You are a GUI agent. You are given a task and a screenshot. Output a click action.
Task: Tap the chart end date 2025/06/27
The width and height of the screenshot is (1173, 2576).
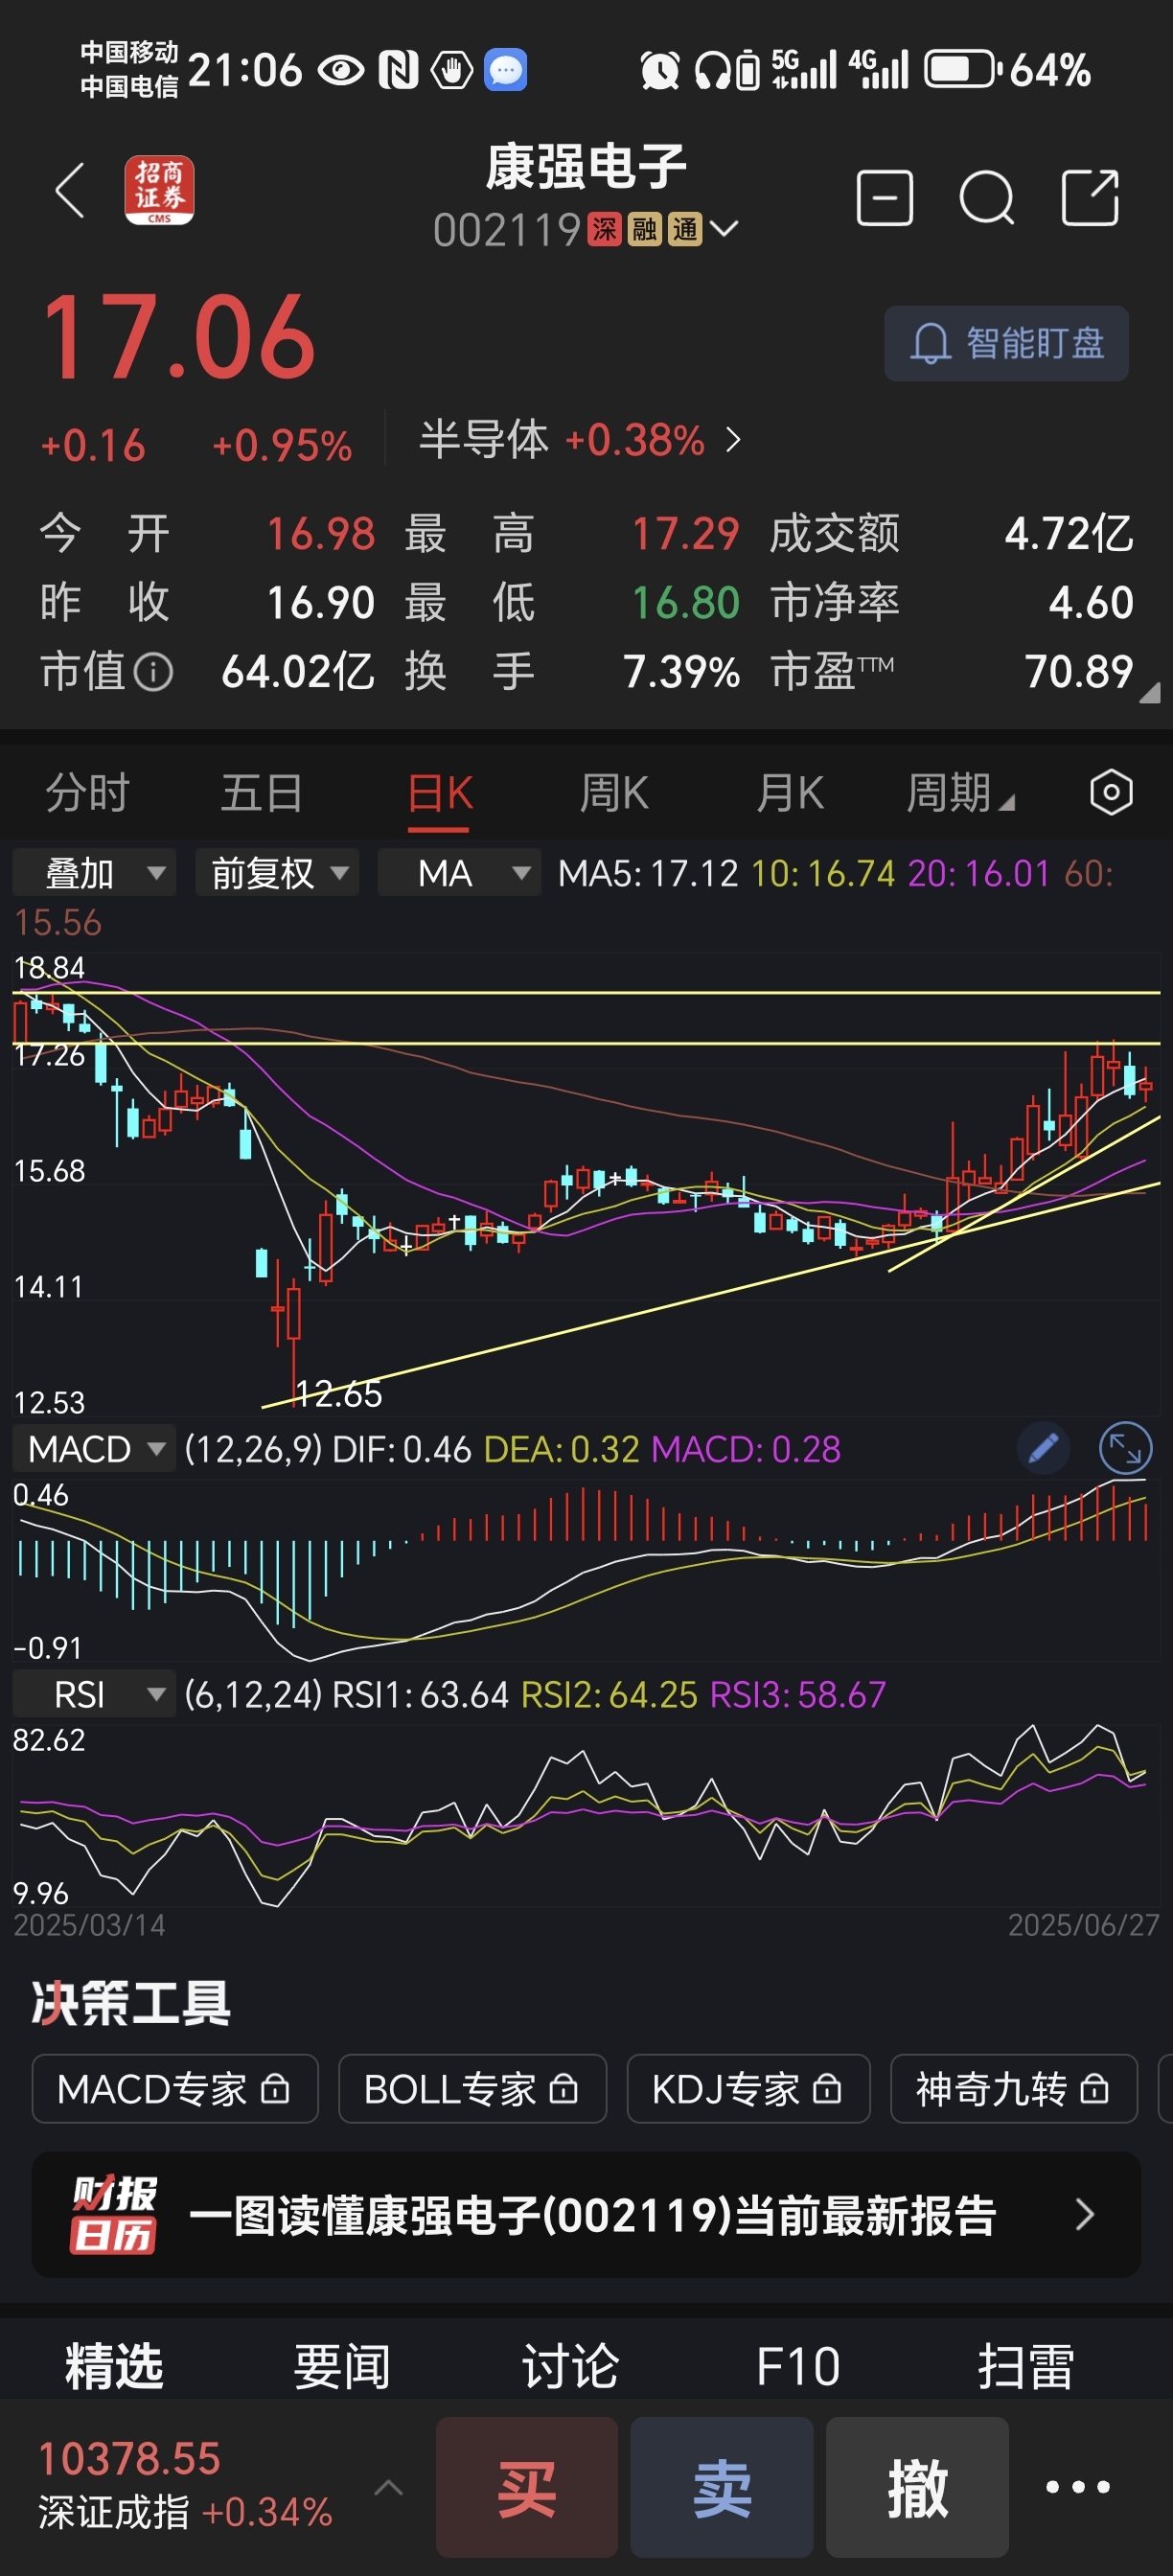pyautogui.click(x=1083, y=1924)
